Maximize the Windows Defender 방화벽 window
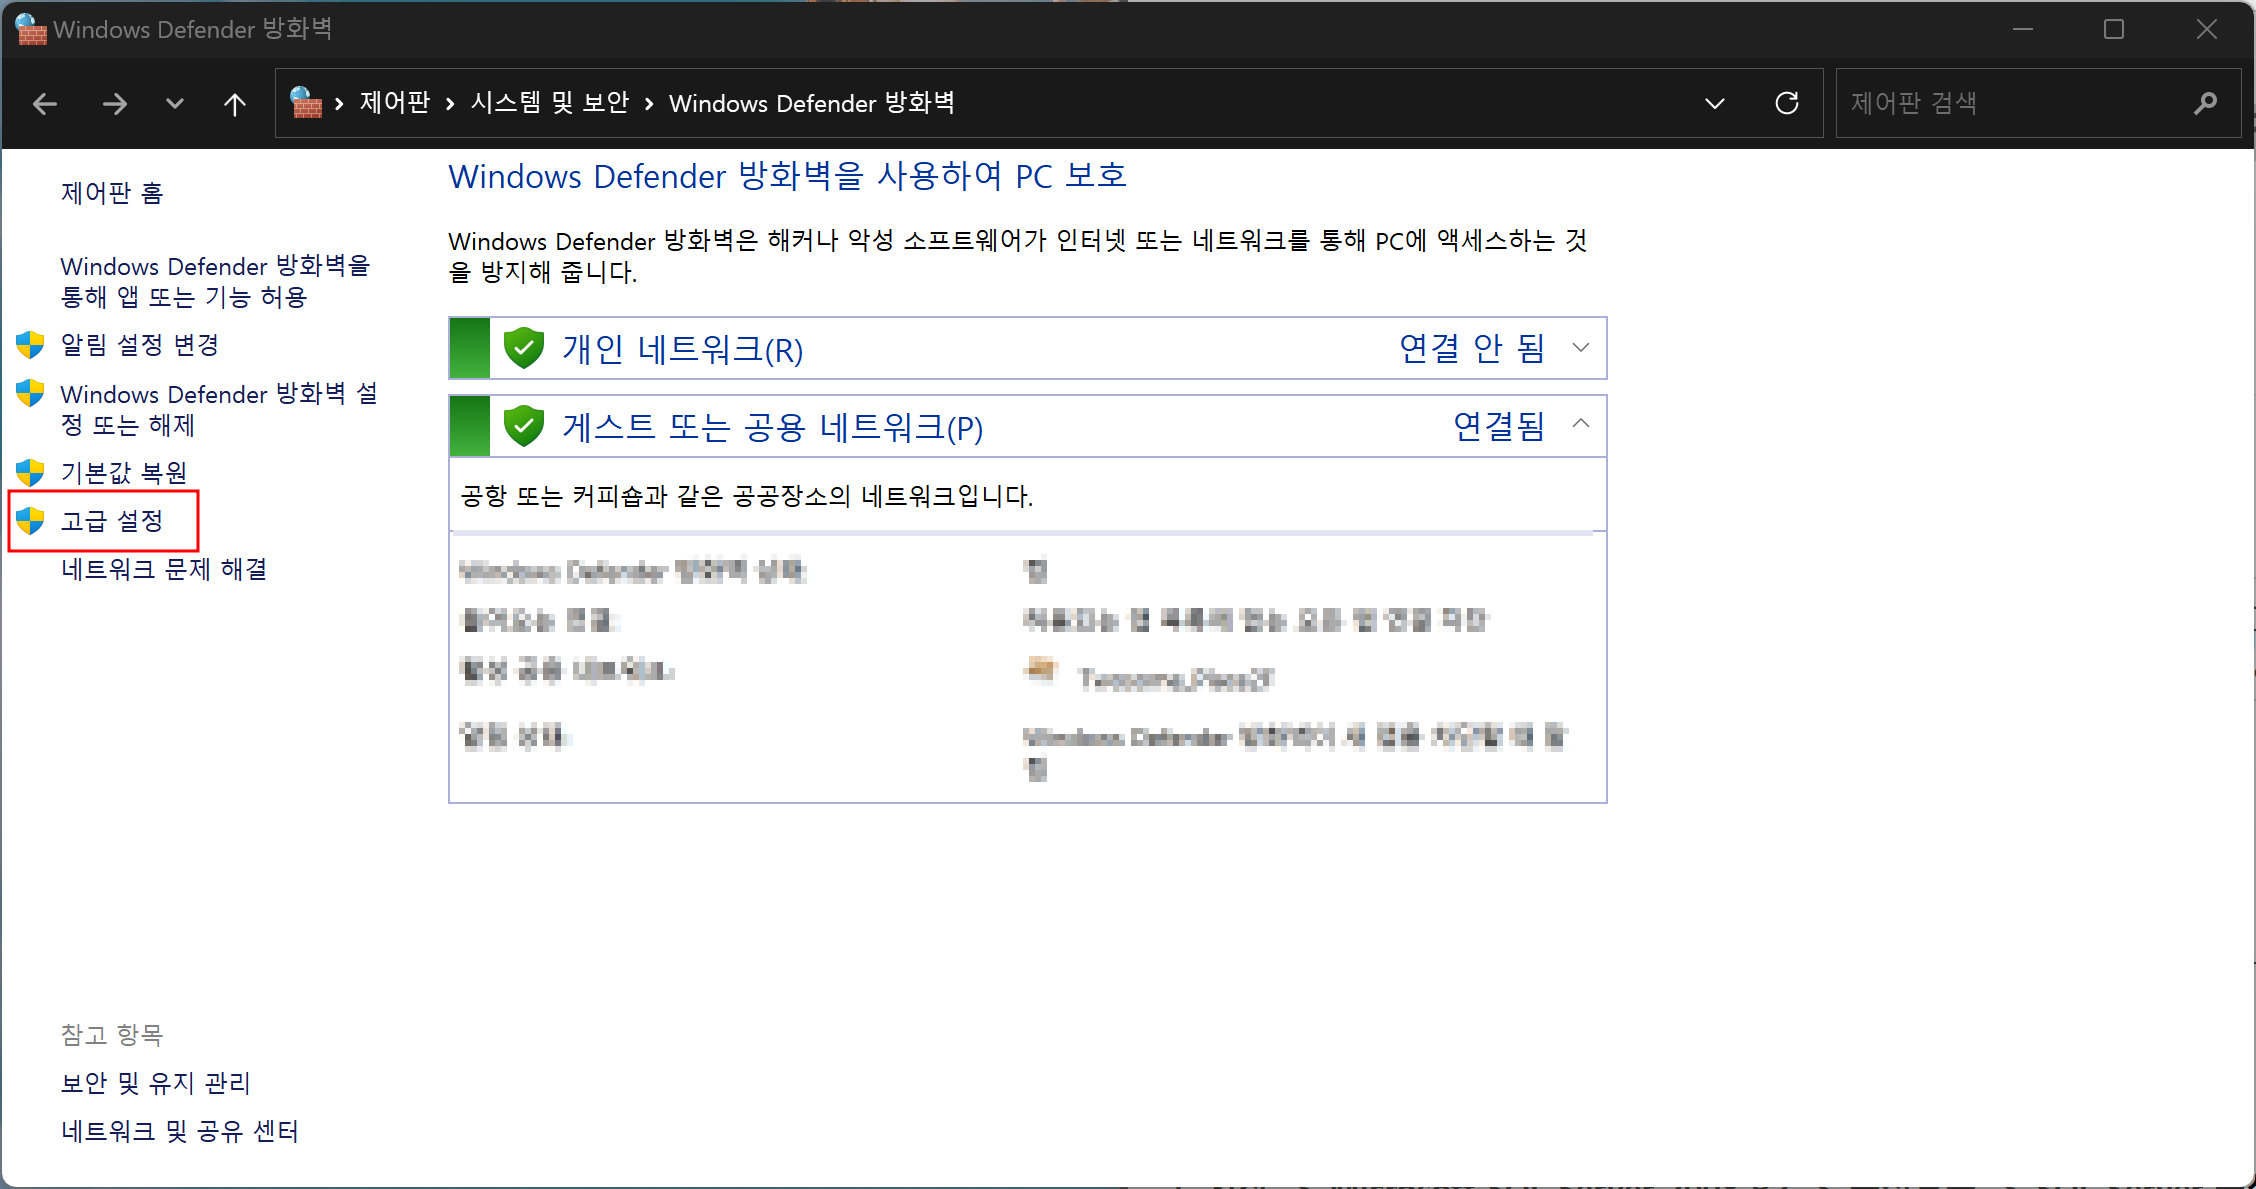The height and width of the screenshot is (1189, 2256). pyautogui.click(x=2114, y=29)
